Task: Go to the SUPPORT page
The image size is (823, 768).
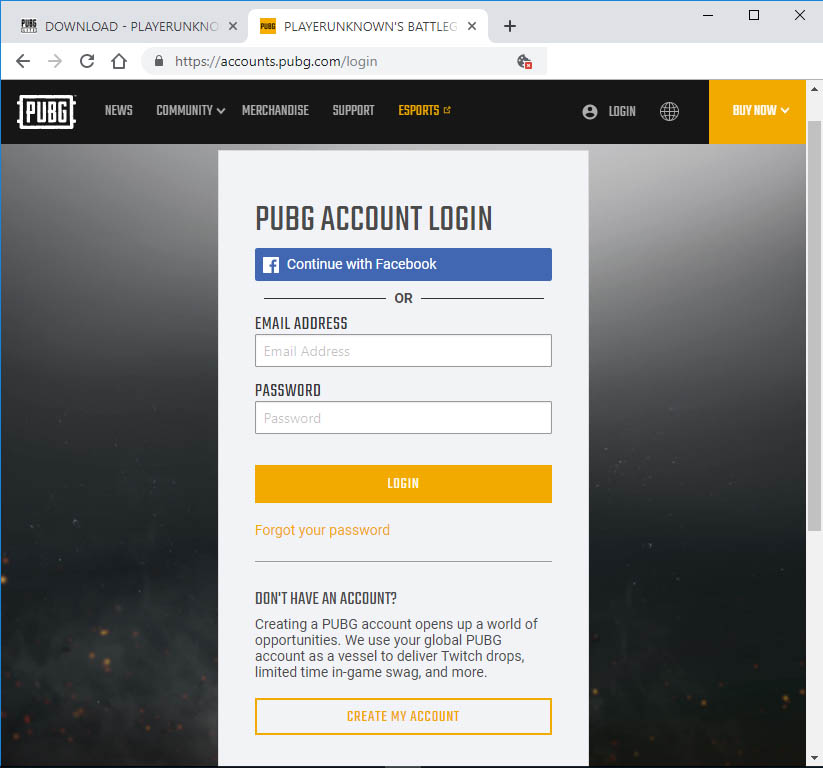Action: click(x=353, y=110)
